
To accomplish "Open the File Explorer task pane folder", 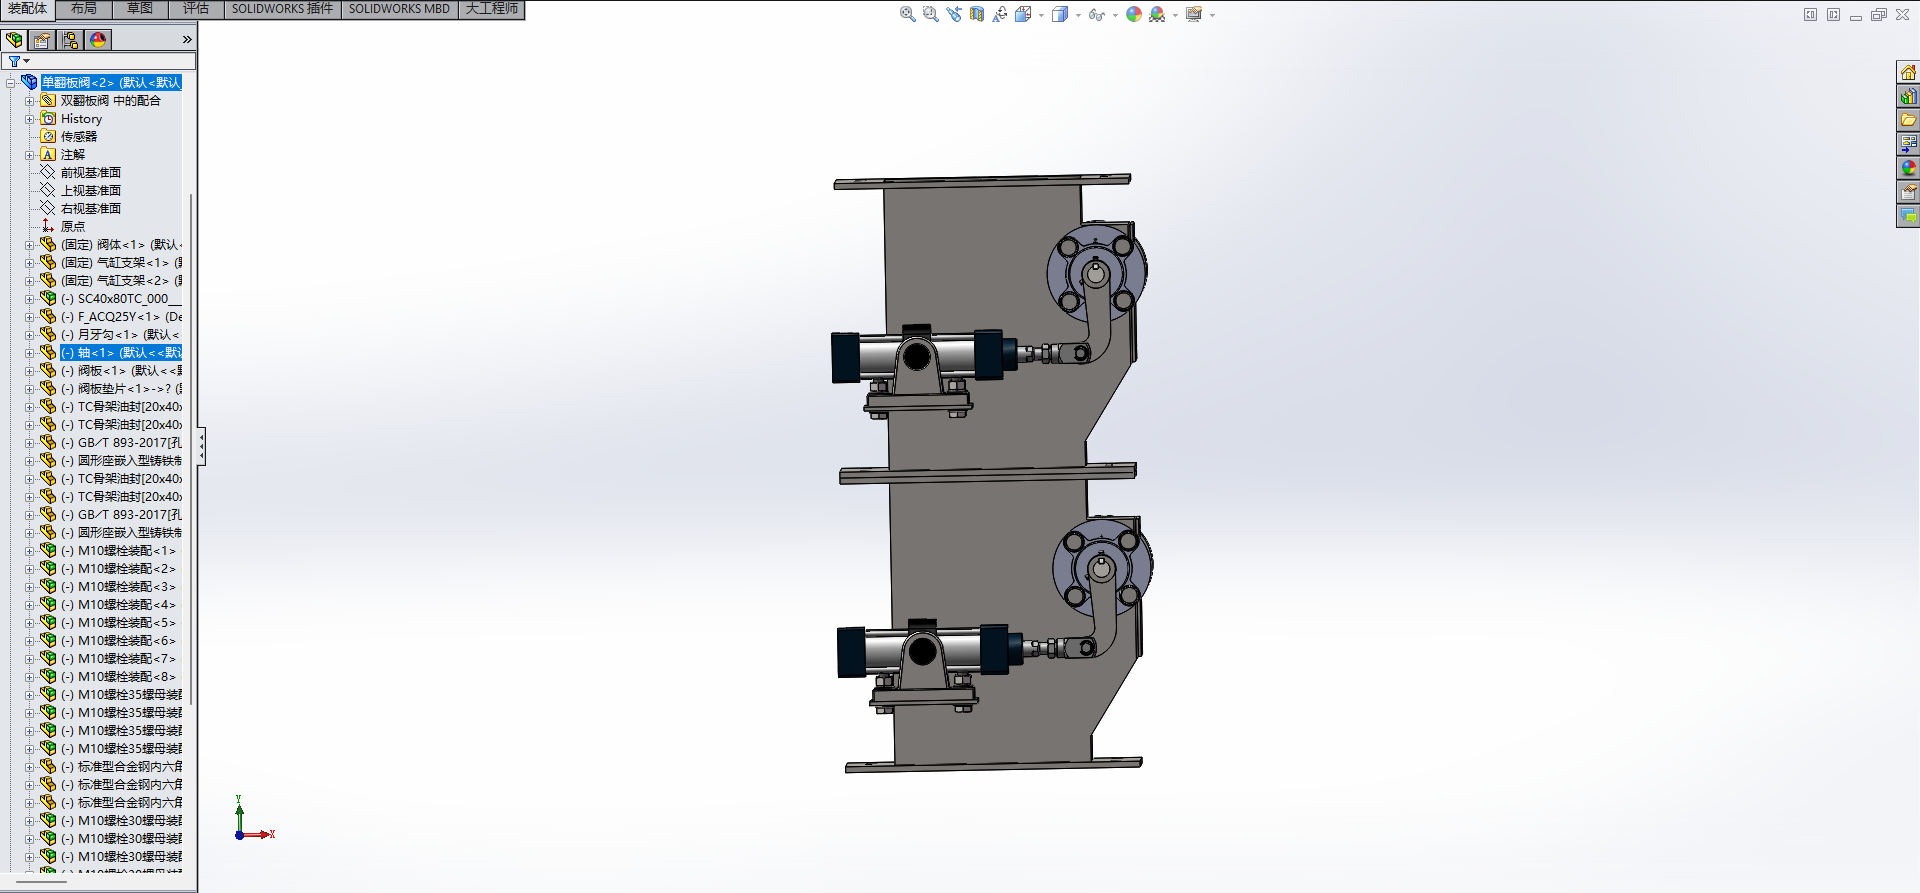I will [x=1908, y=120].
